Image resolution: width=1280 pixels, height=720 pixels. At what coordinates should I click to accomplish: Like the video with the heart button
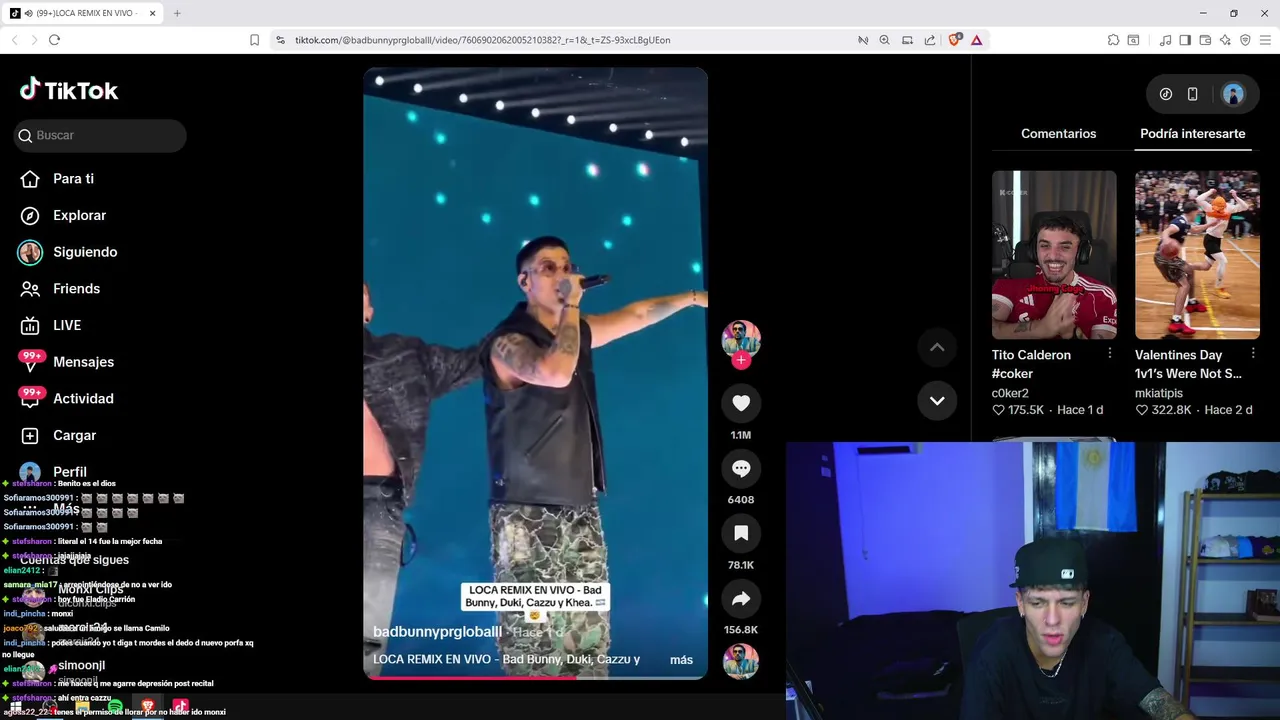coord(741,403)
